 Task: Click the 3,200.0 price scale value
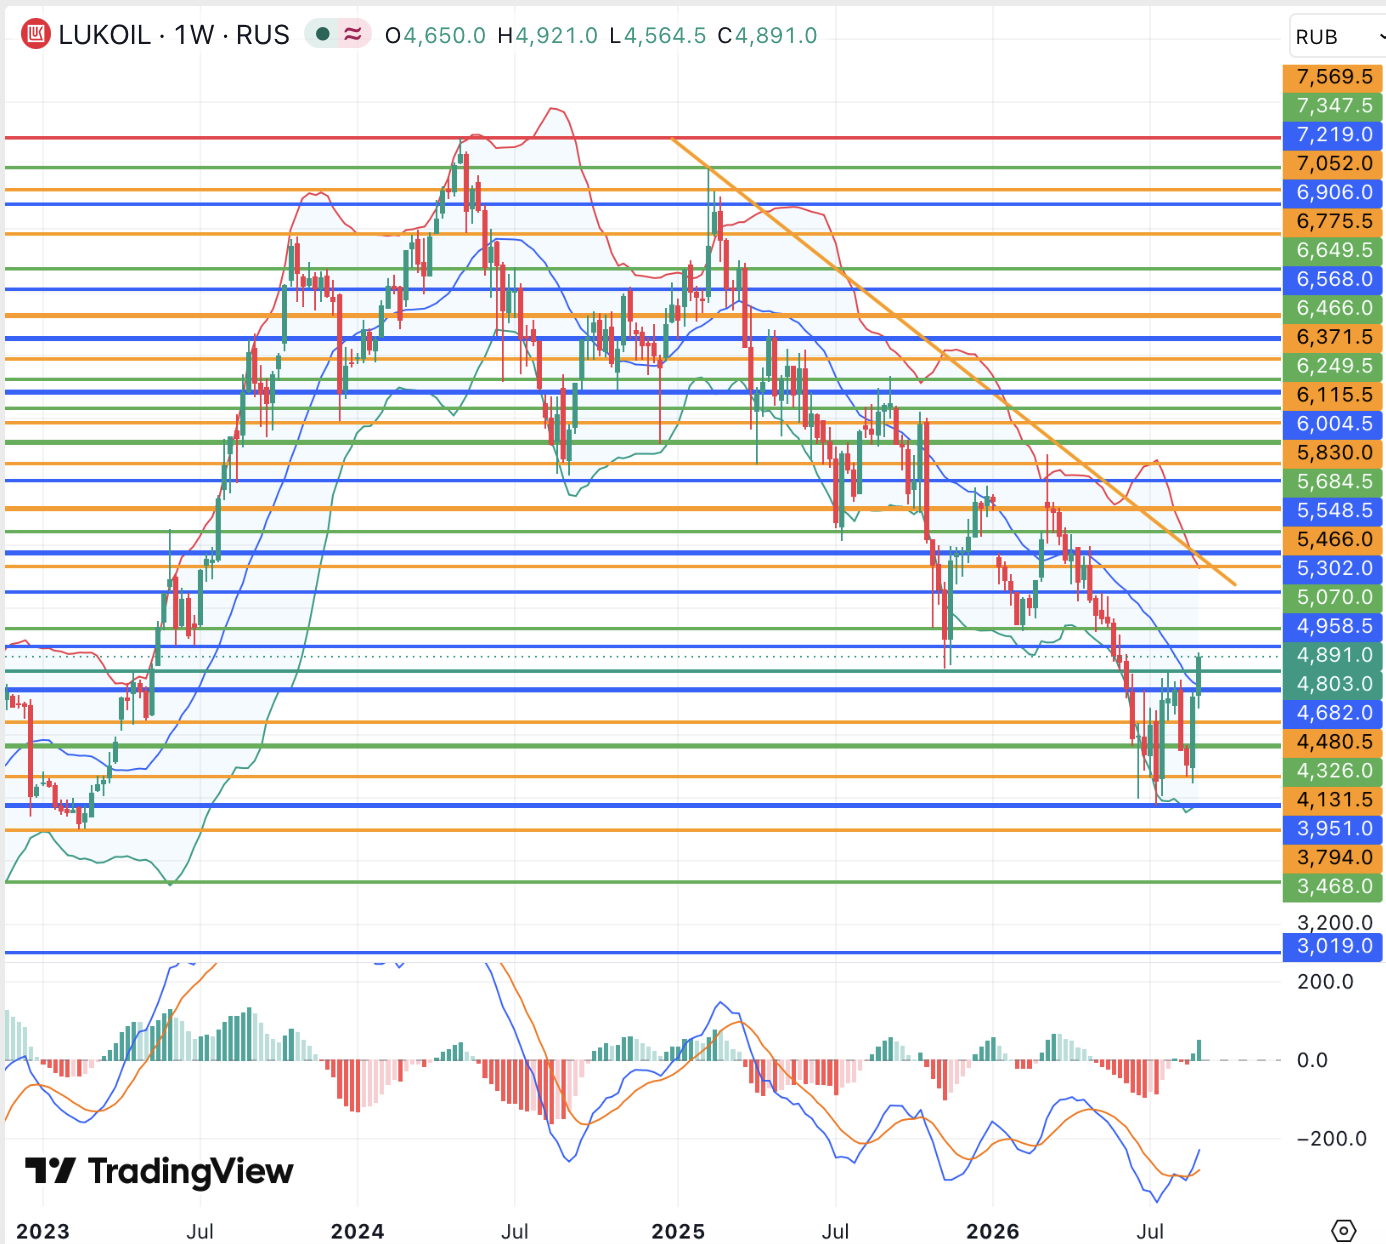click(x=1334, y=922)
